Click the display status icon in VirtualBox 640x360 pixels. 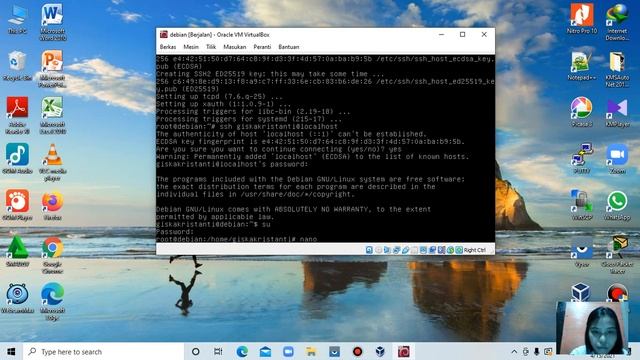click(x=423, y=250)
